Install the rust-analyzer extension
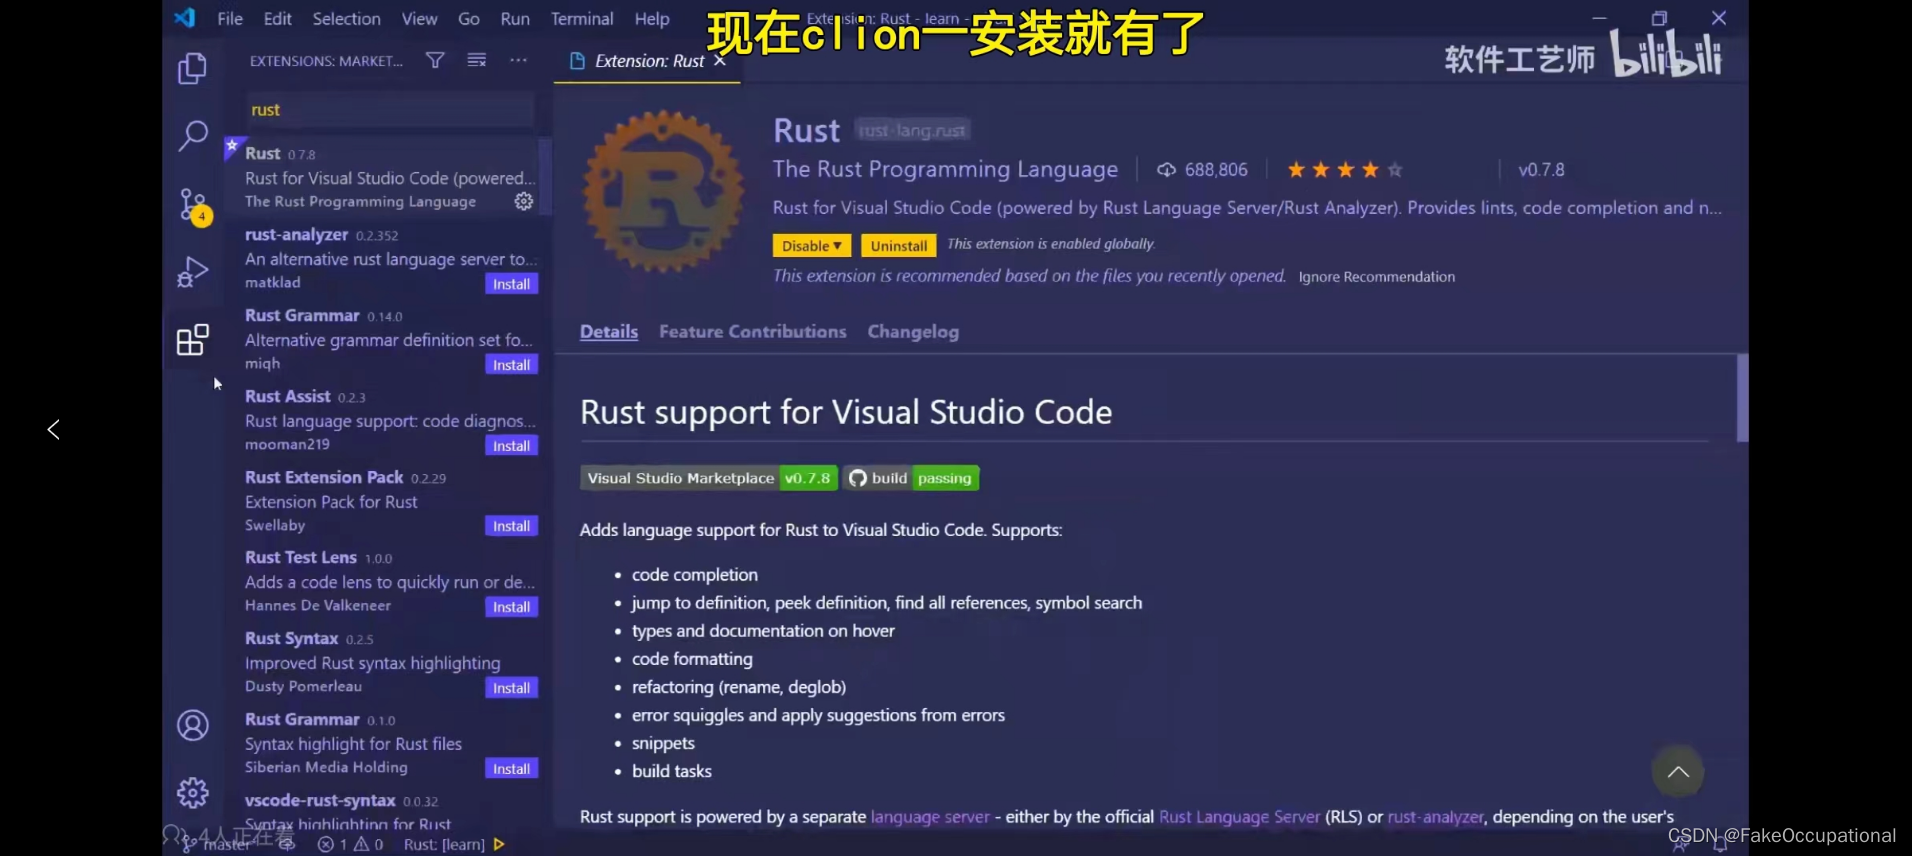This screenshot has height=856, width=1912. (511, 284)
